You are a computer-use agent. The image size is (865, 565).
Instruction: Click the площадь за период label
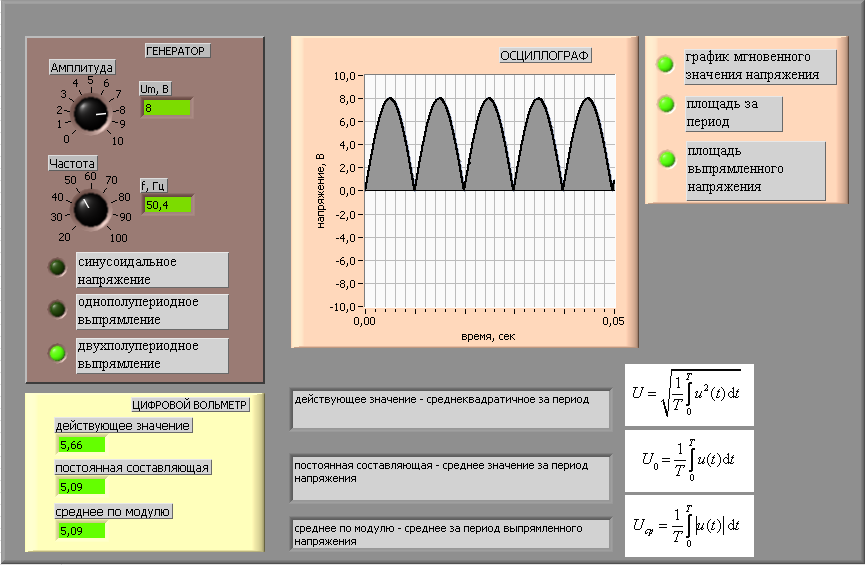[734, 114]
